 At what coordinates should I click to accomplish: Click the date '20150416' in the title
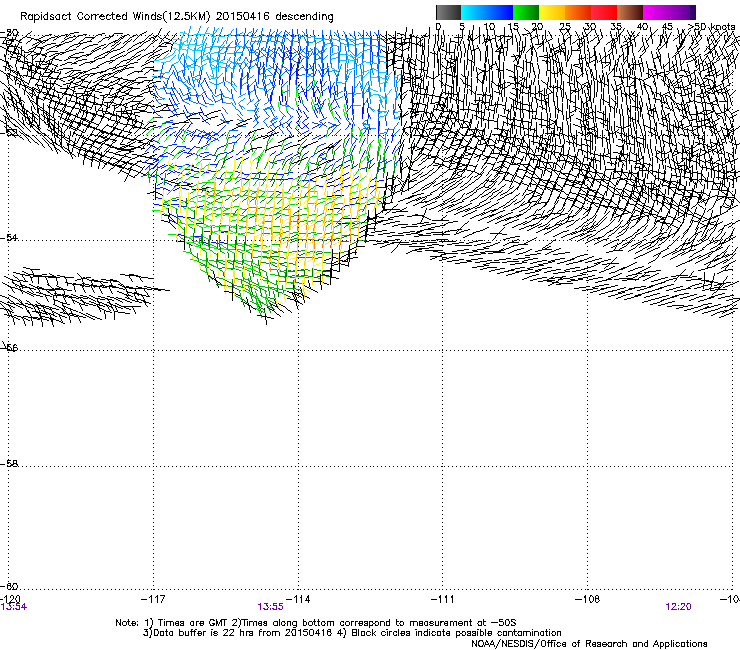pyautogui.click(x=243, y=17)
